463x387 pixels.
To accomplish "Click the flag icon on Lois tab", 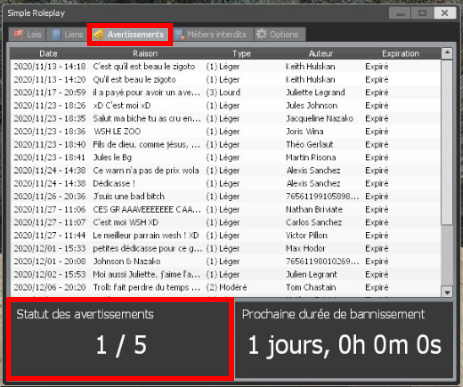I will (19, 34).
